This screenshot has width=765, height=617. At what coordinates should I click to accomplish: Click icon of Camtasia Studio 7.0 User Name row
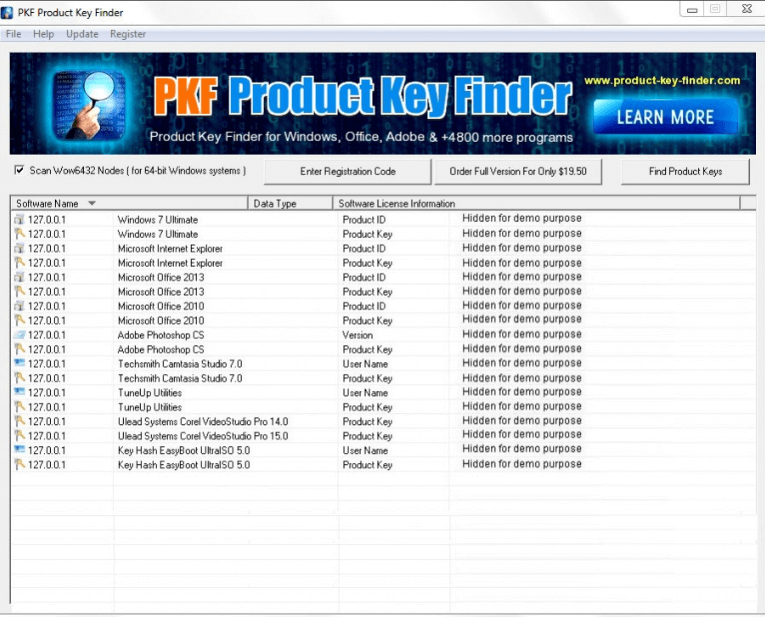(19, 363)
